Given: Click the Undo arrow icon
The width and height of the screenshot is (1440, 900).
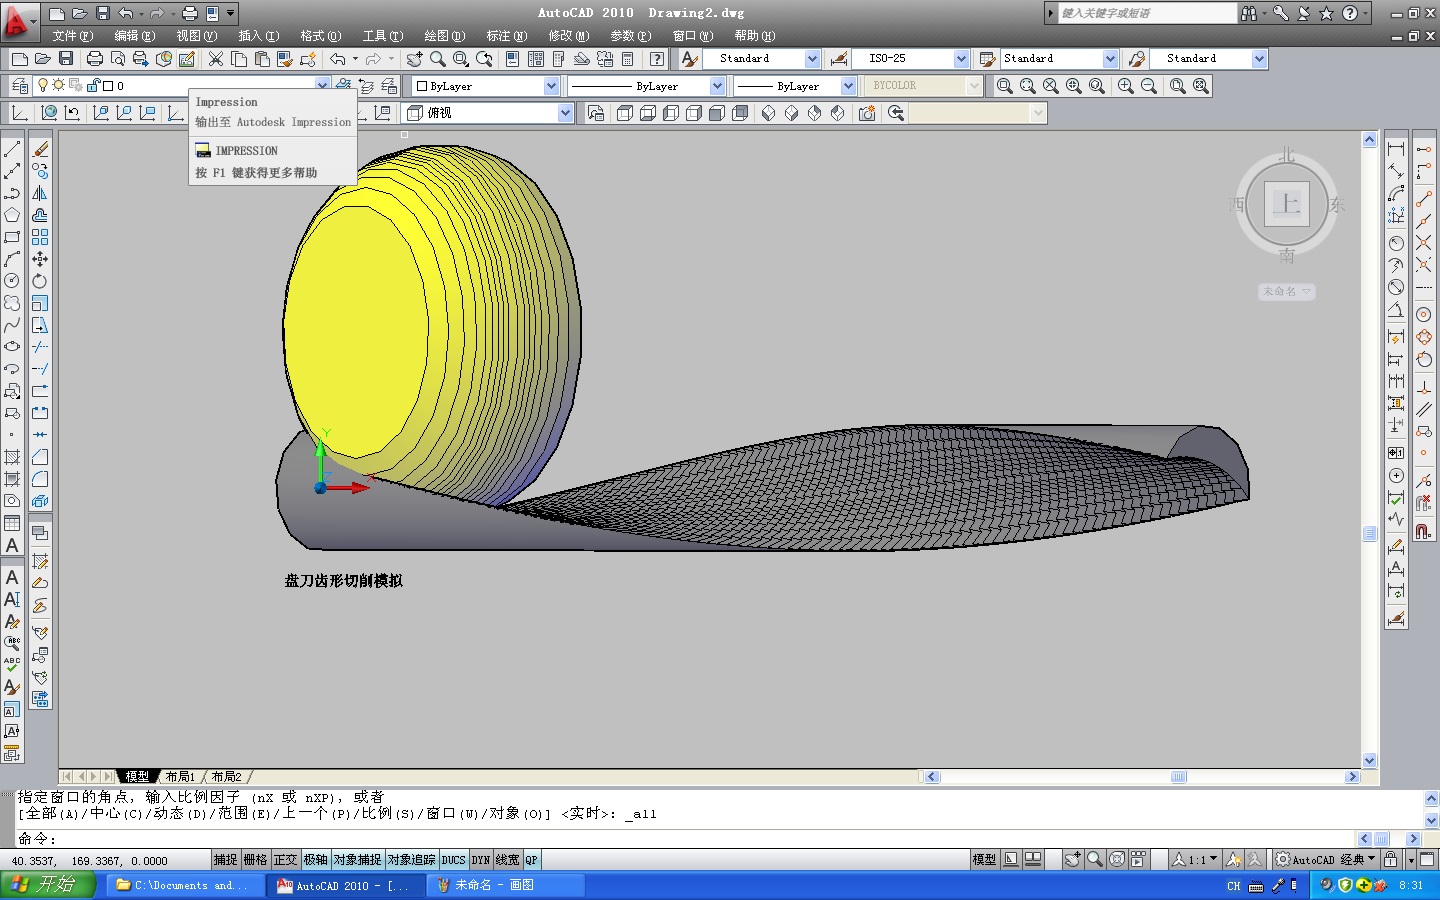Looking at the screenshot, I should pos(338,59).
